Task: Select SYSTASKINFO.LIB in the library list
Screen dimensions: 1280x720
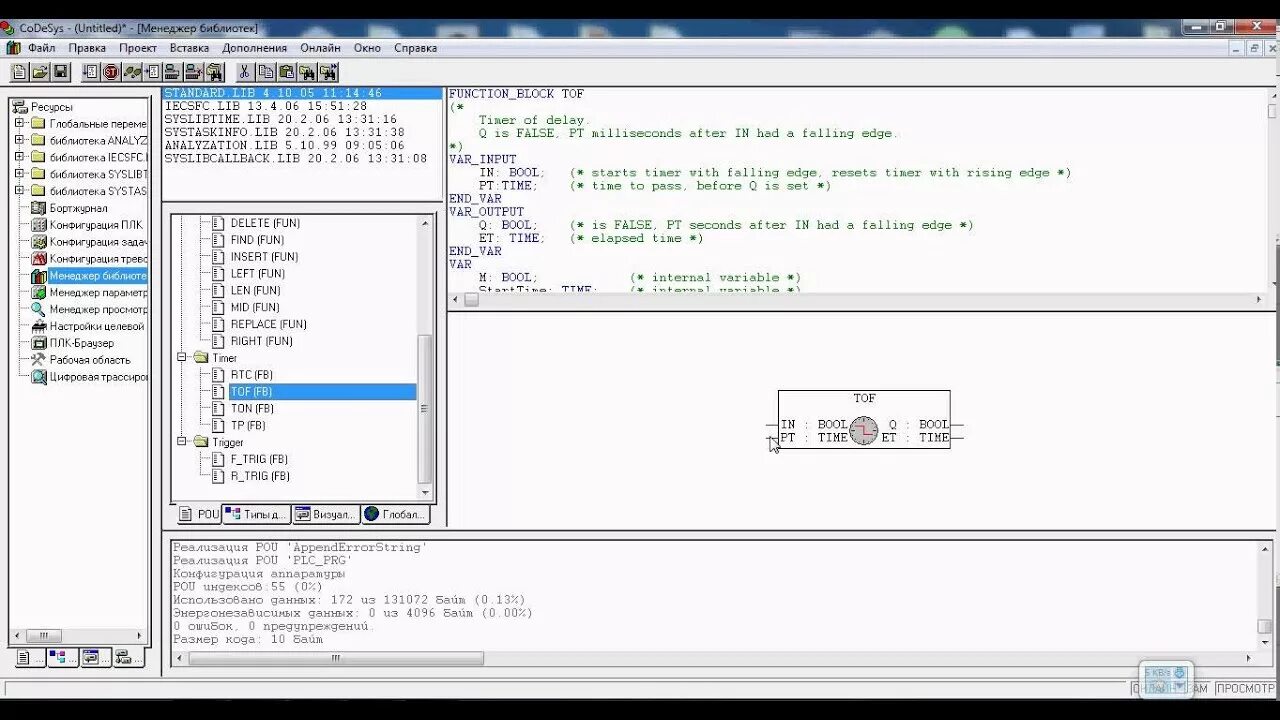Action: 302,132
